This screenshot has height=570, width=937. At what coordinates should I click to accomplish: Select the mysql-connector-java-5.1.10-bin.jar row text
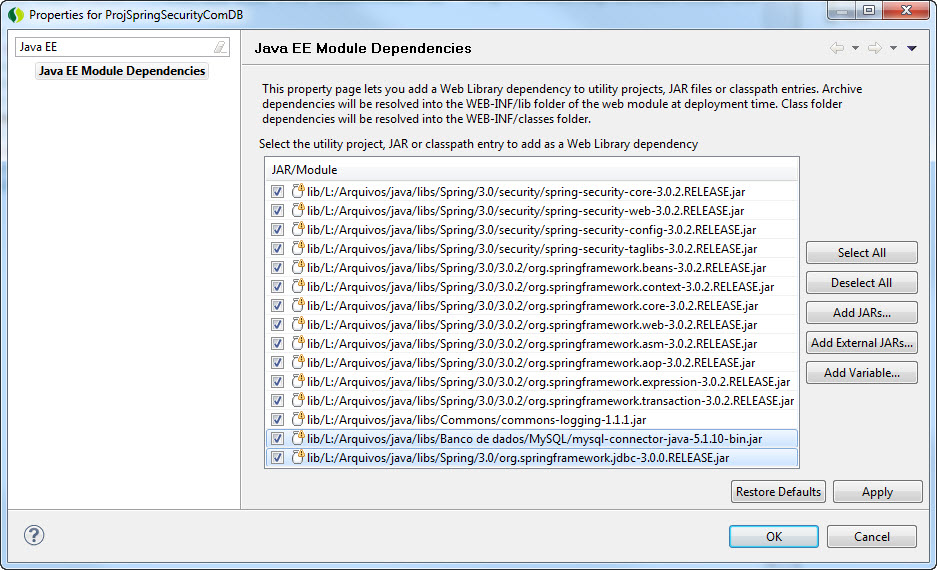[534, 439]
